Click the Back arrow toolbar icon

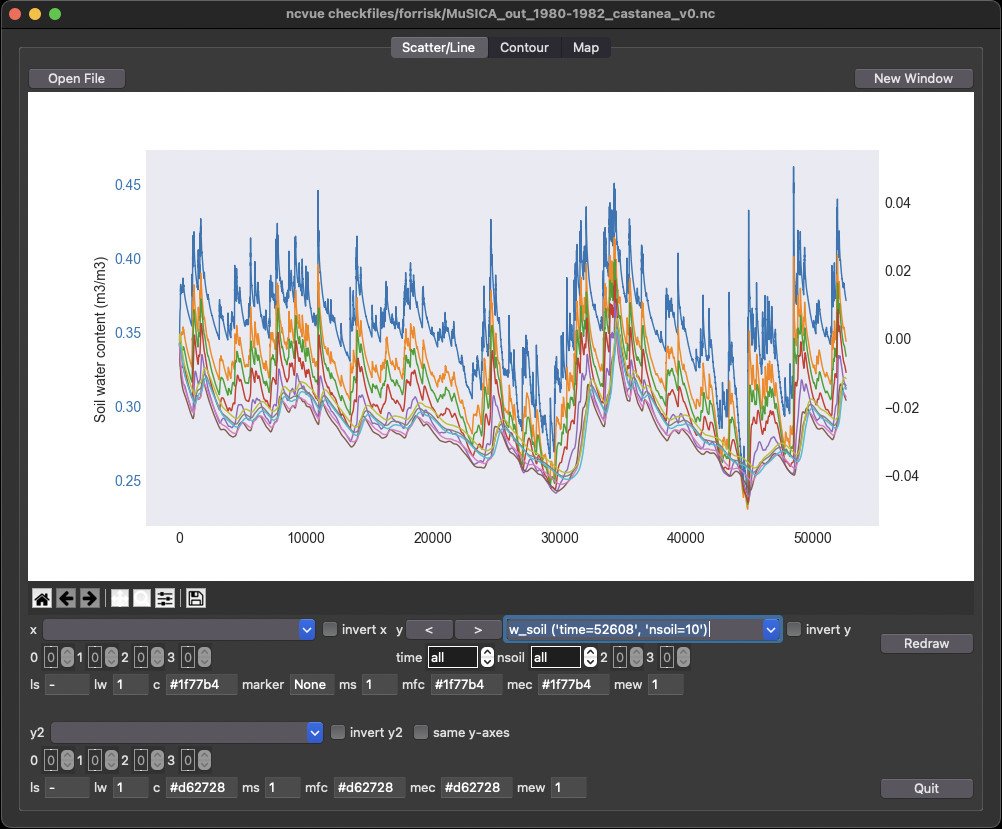tap(66, 598)
